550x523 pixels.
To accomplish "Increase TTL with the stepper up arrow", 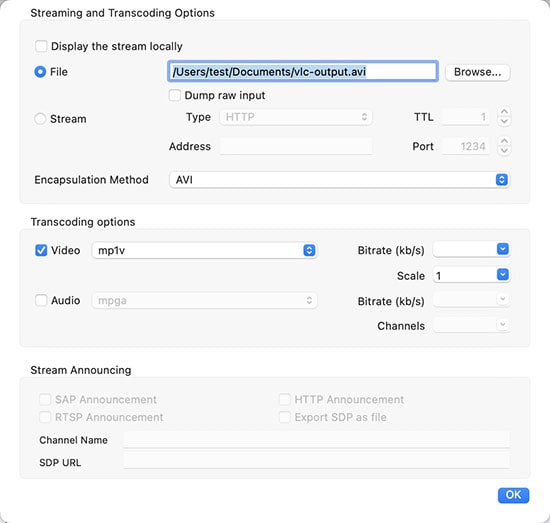I will point(504,112).
